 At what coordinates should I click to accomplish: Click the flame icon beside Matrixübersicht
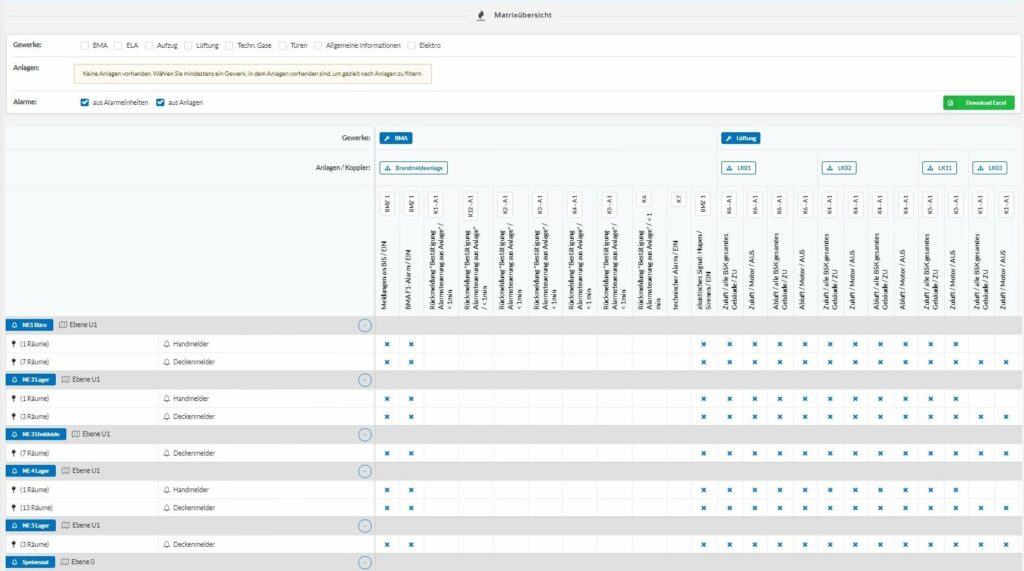pos(481,15)
